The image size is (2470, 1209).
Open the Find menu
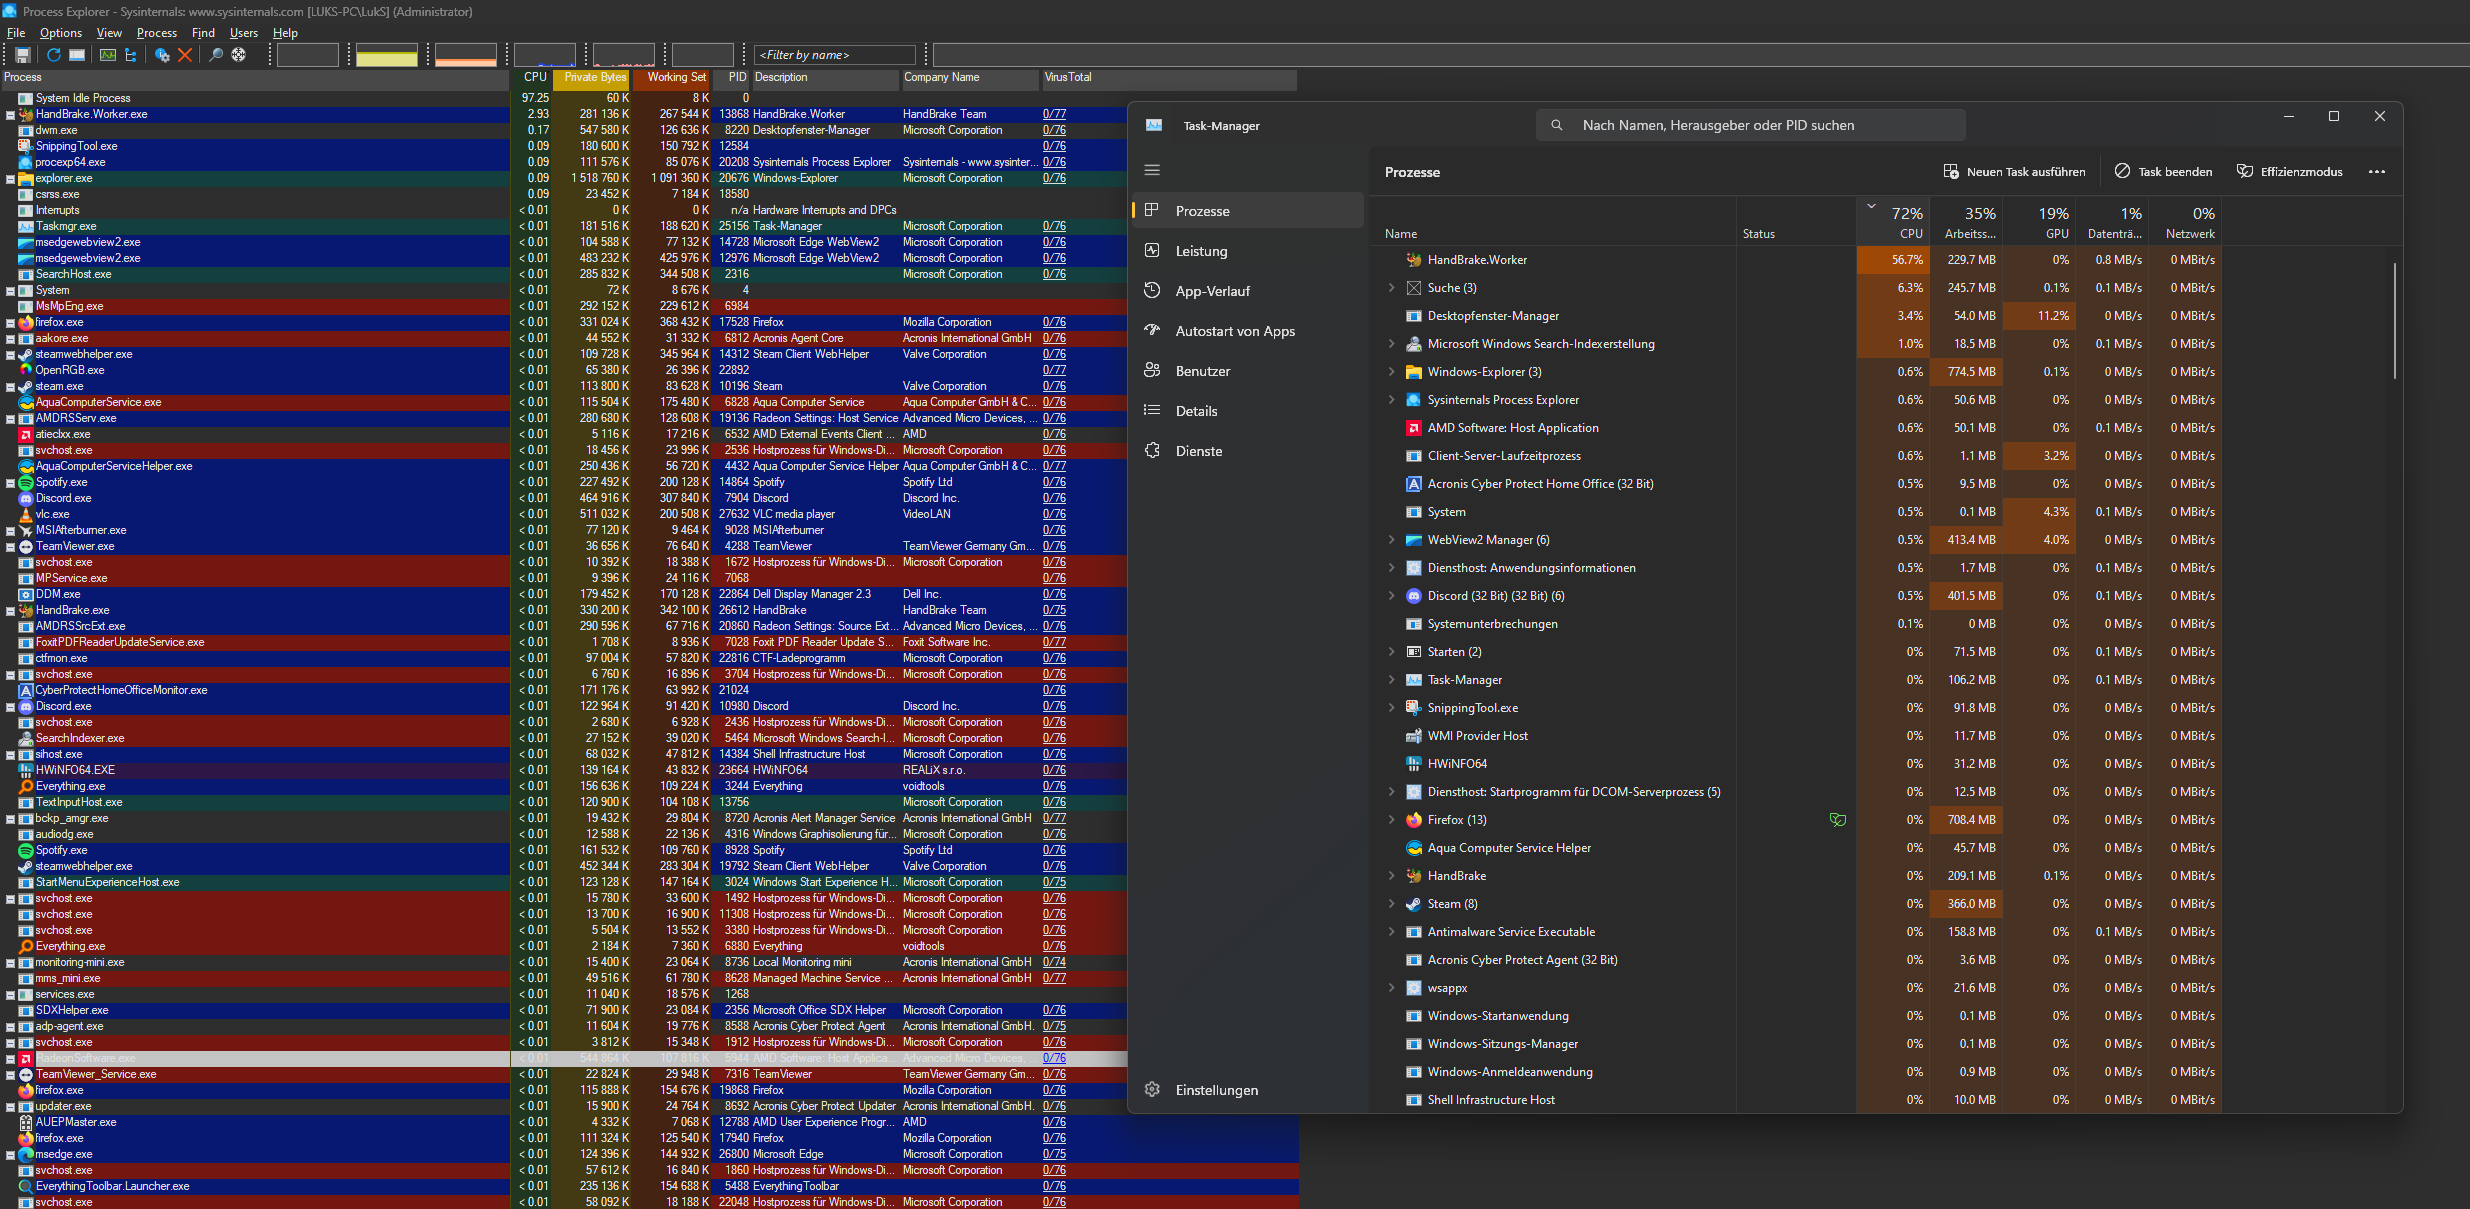(203, 33)
